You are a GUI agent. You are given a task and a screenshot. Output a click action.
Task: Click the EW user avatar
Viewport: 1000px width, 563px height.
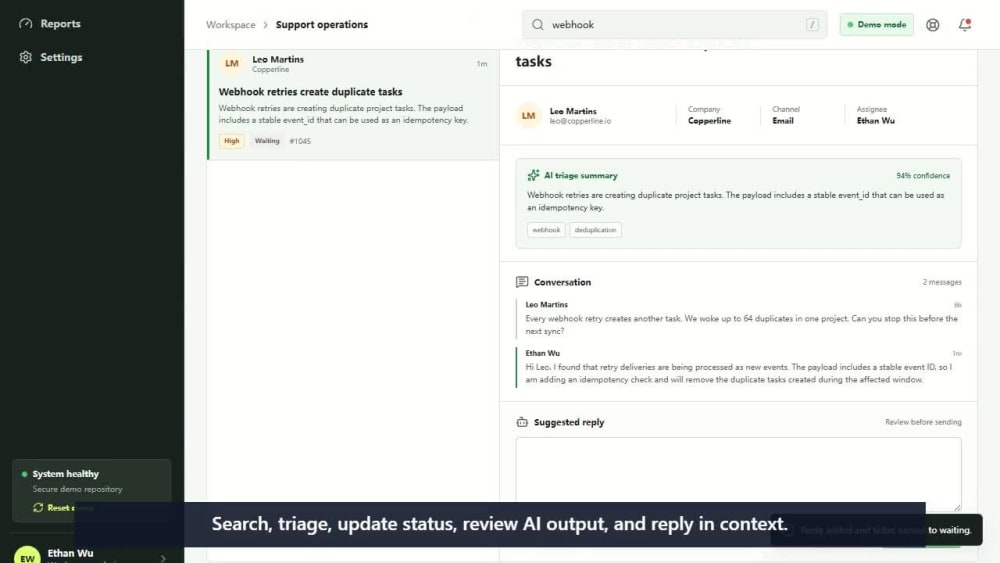coord(27,555)
